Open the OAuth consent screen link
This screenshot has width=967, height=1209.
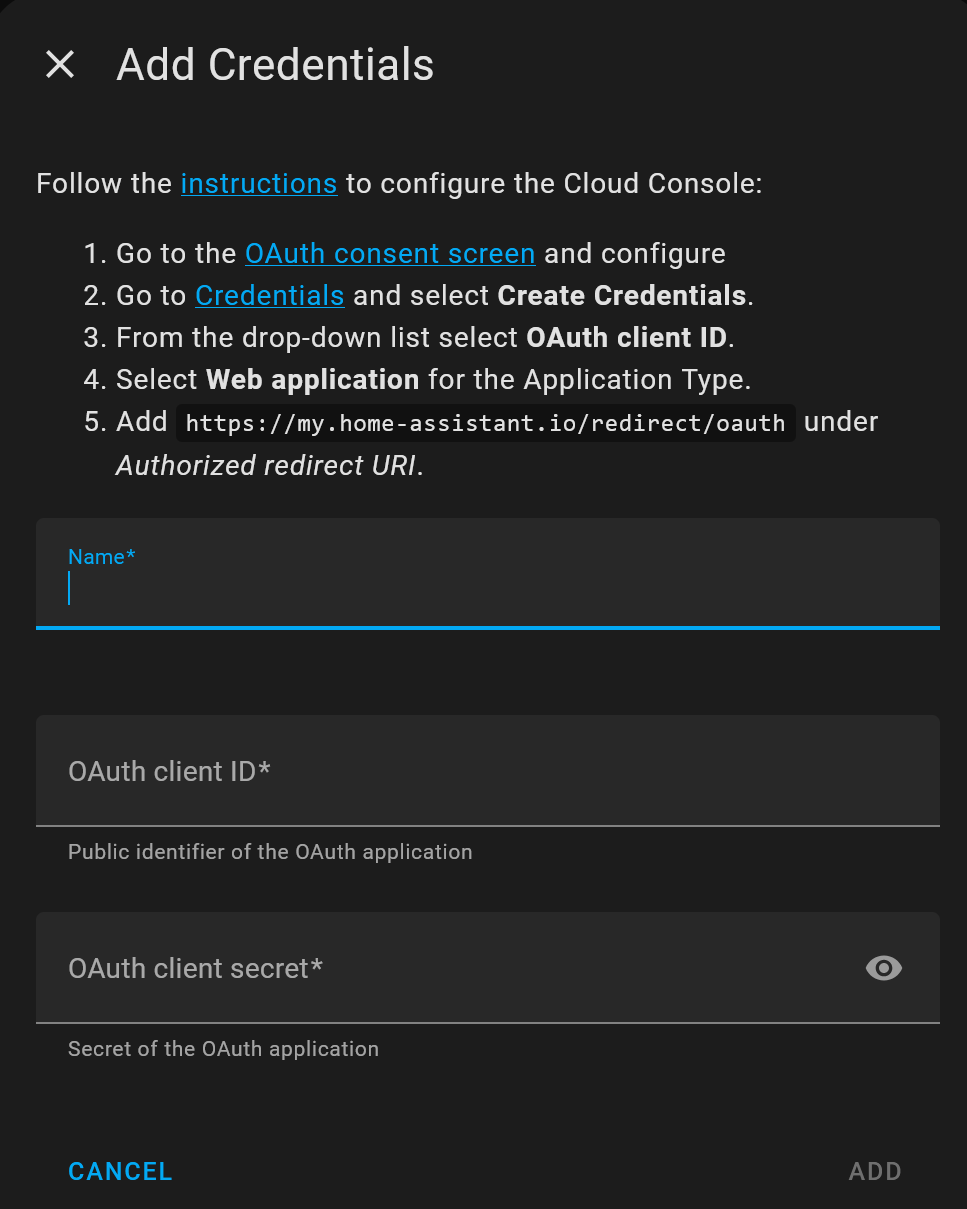coord(389,253)
